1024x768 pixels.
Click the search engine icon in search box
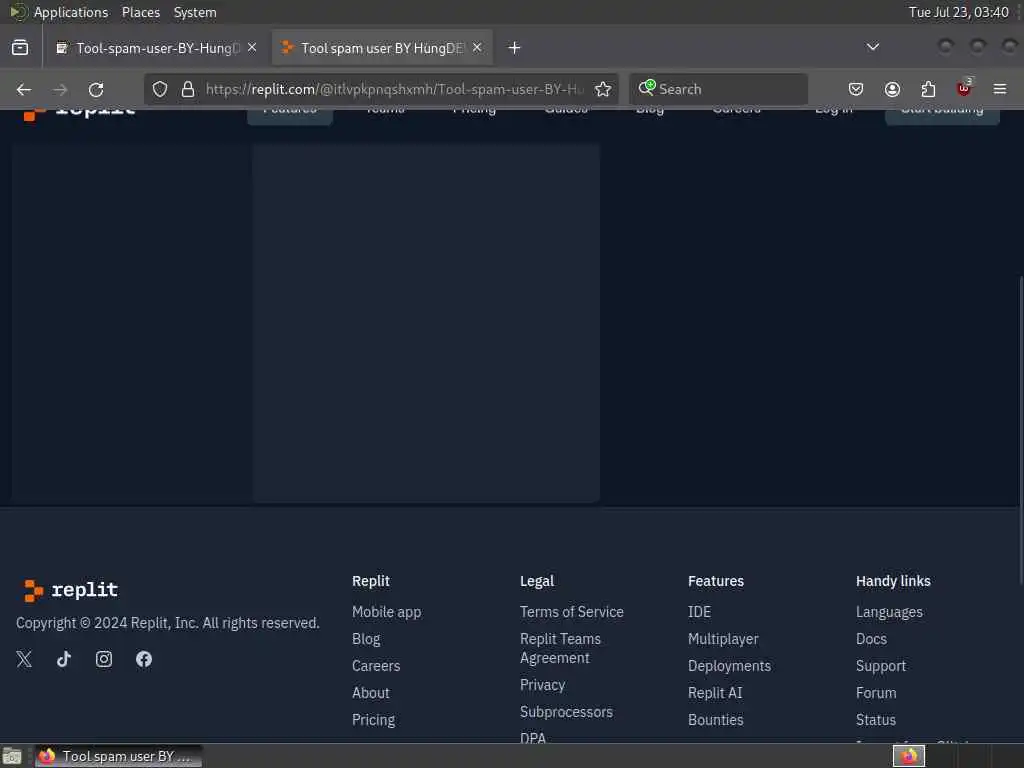coord(647,88)
